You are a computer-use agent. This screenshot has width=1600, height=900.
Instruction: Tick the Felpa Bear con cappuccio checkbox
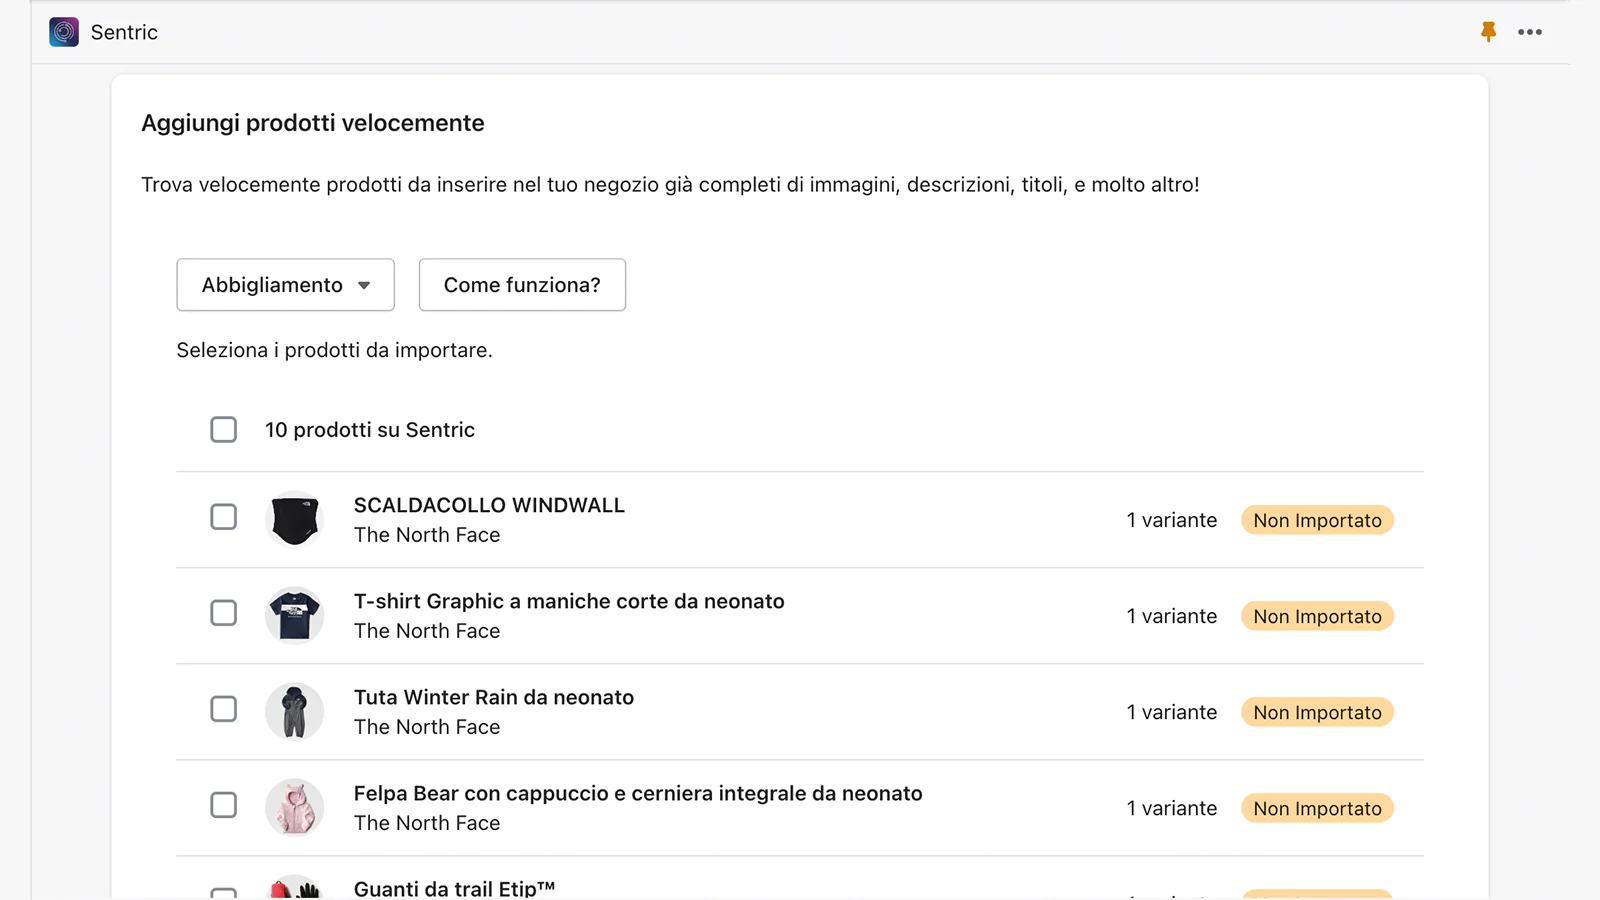pos(224,805)
